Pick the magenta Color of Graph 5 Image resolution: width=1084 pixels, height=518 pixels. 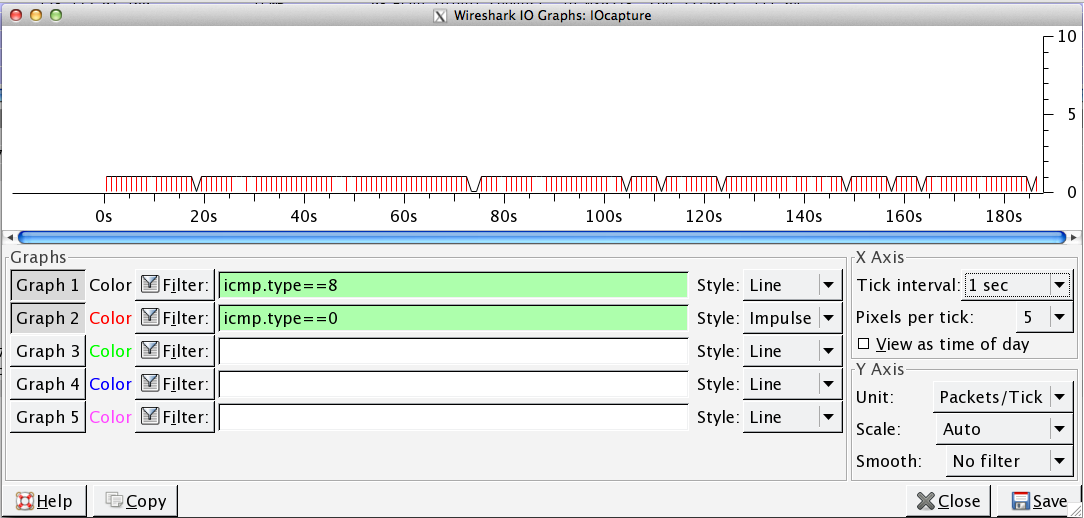click(x=111, y=418)
